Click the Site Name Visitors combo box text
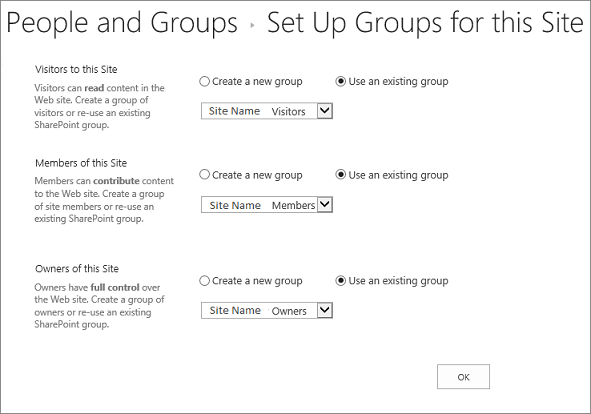 [x=259, y=111]
